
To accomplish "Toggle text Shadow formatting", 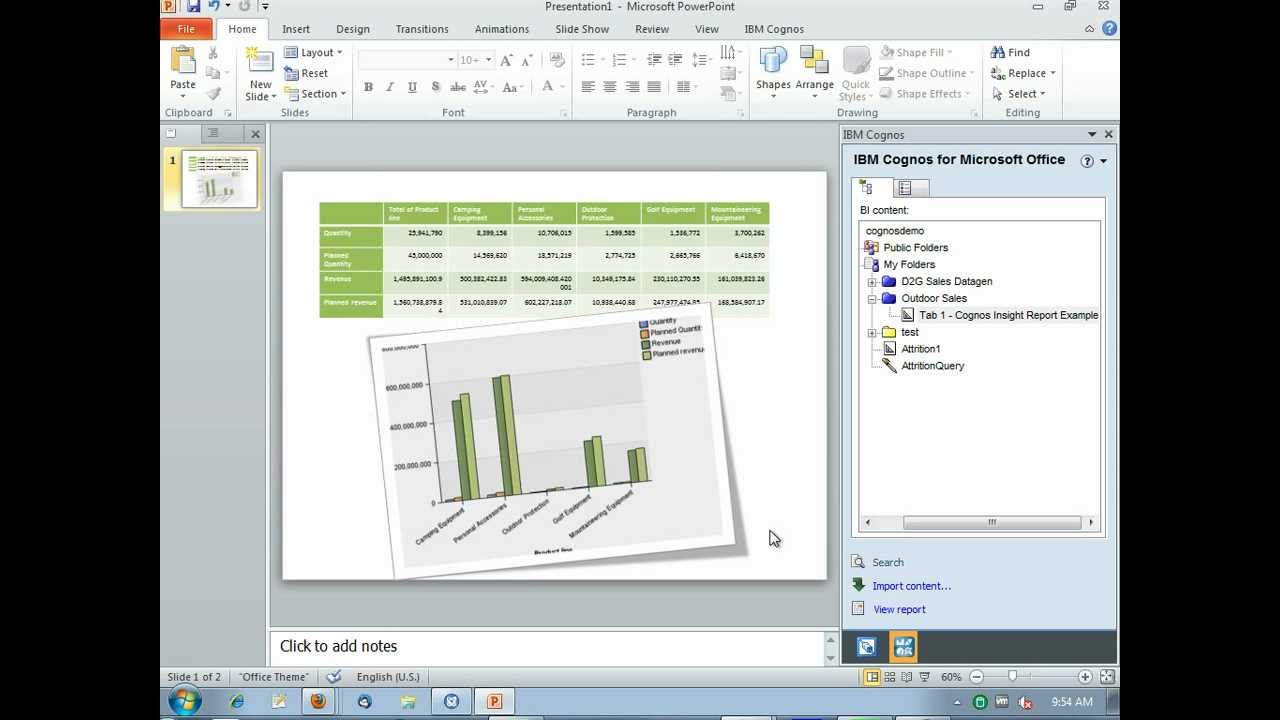I will tap(435, 88).
